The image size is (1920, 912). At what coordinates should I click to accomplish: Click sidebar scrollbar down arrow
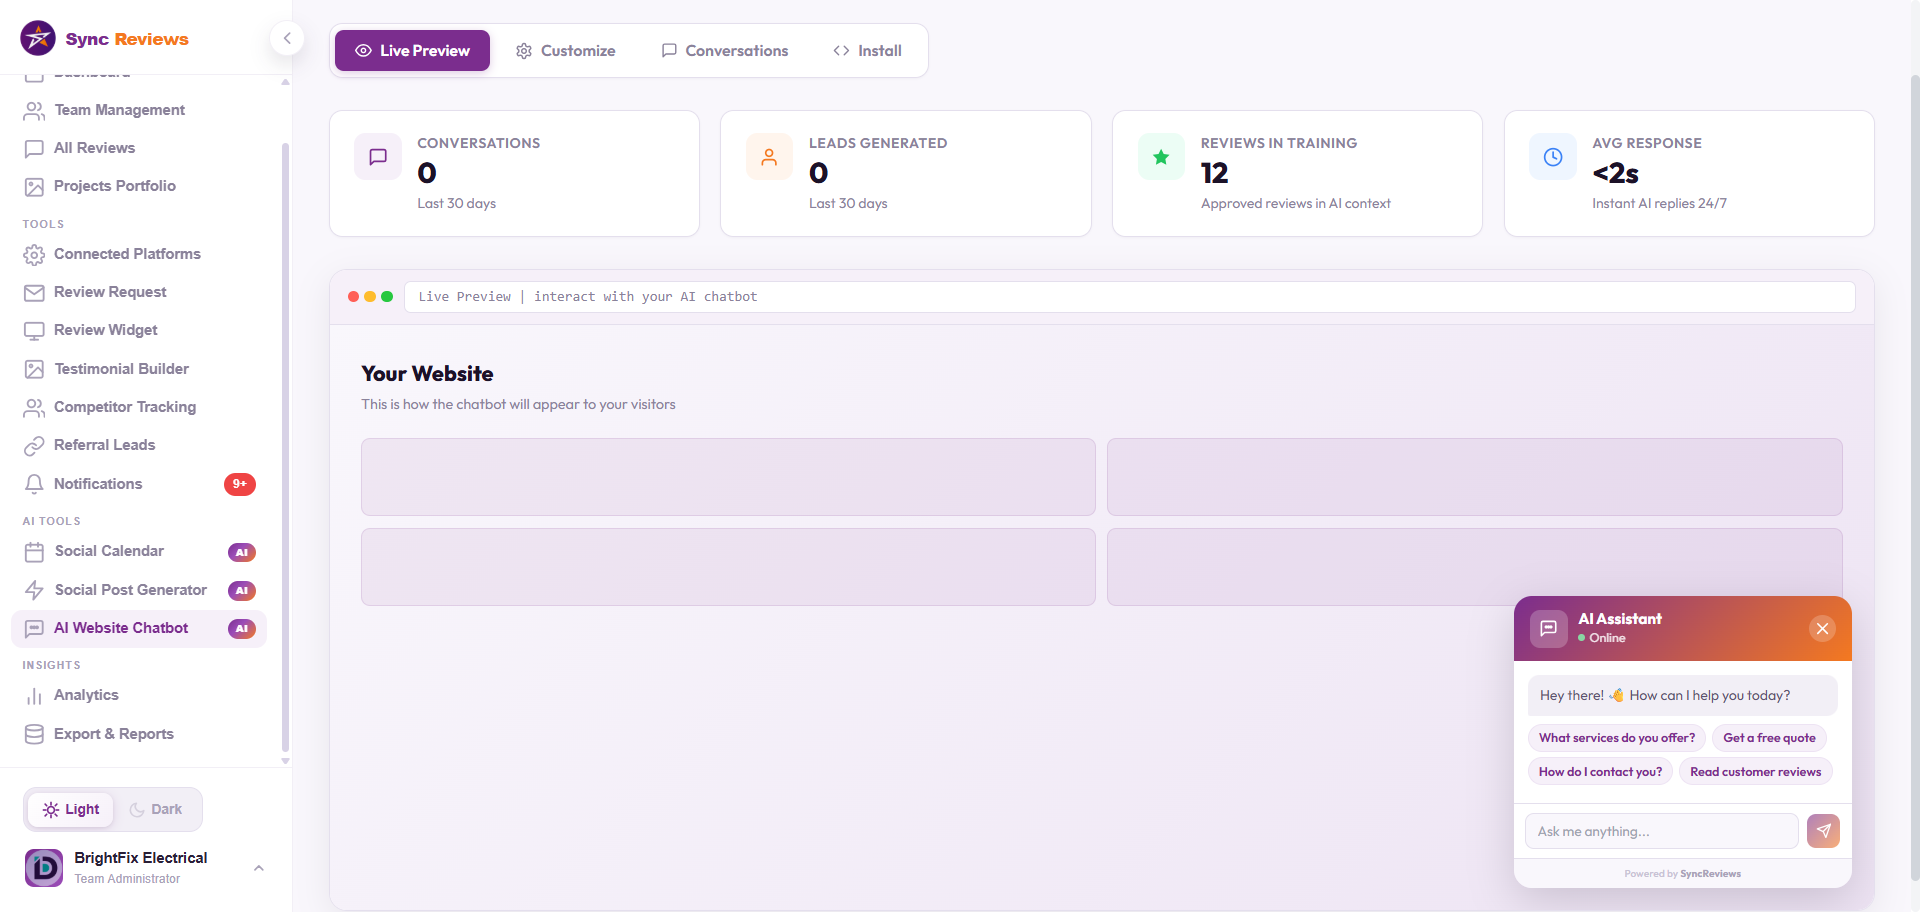point(285,761)
